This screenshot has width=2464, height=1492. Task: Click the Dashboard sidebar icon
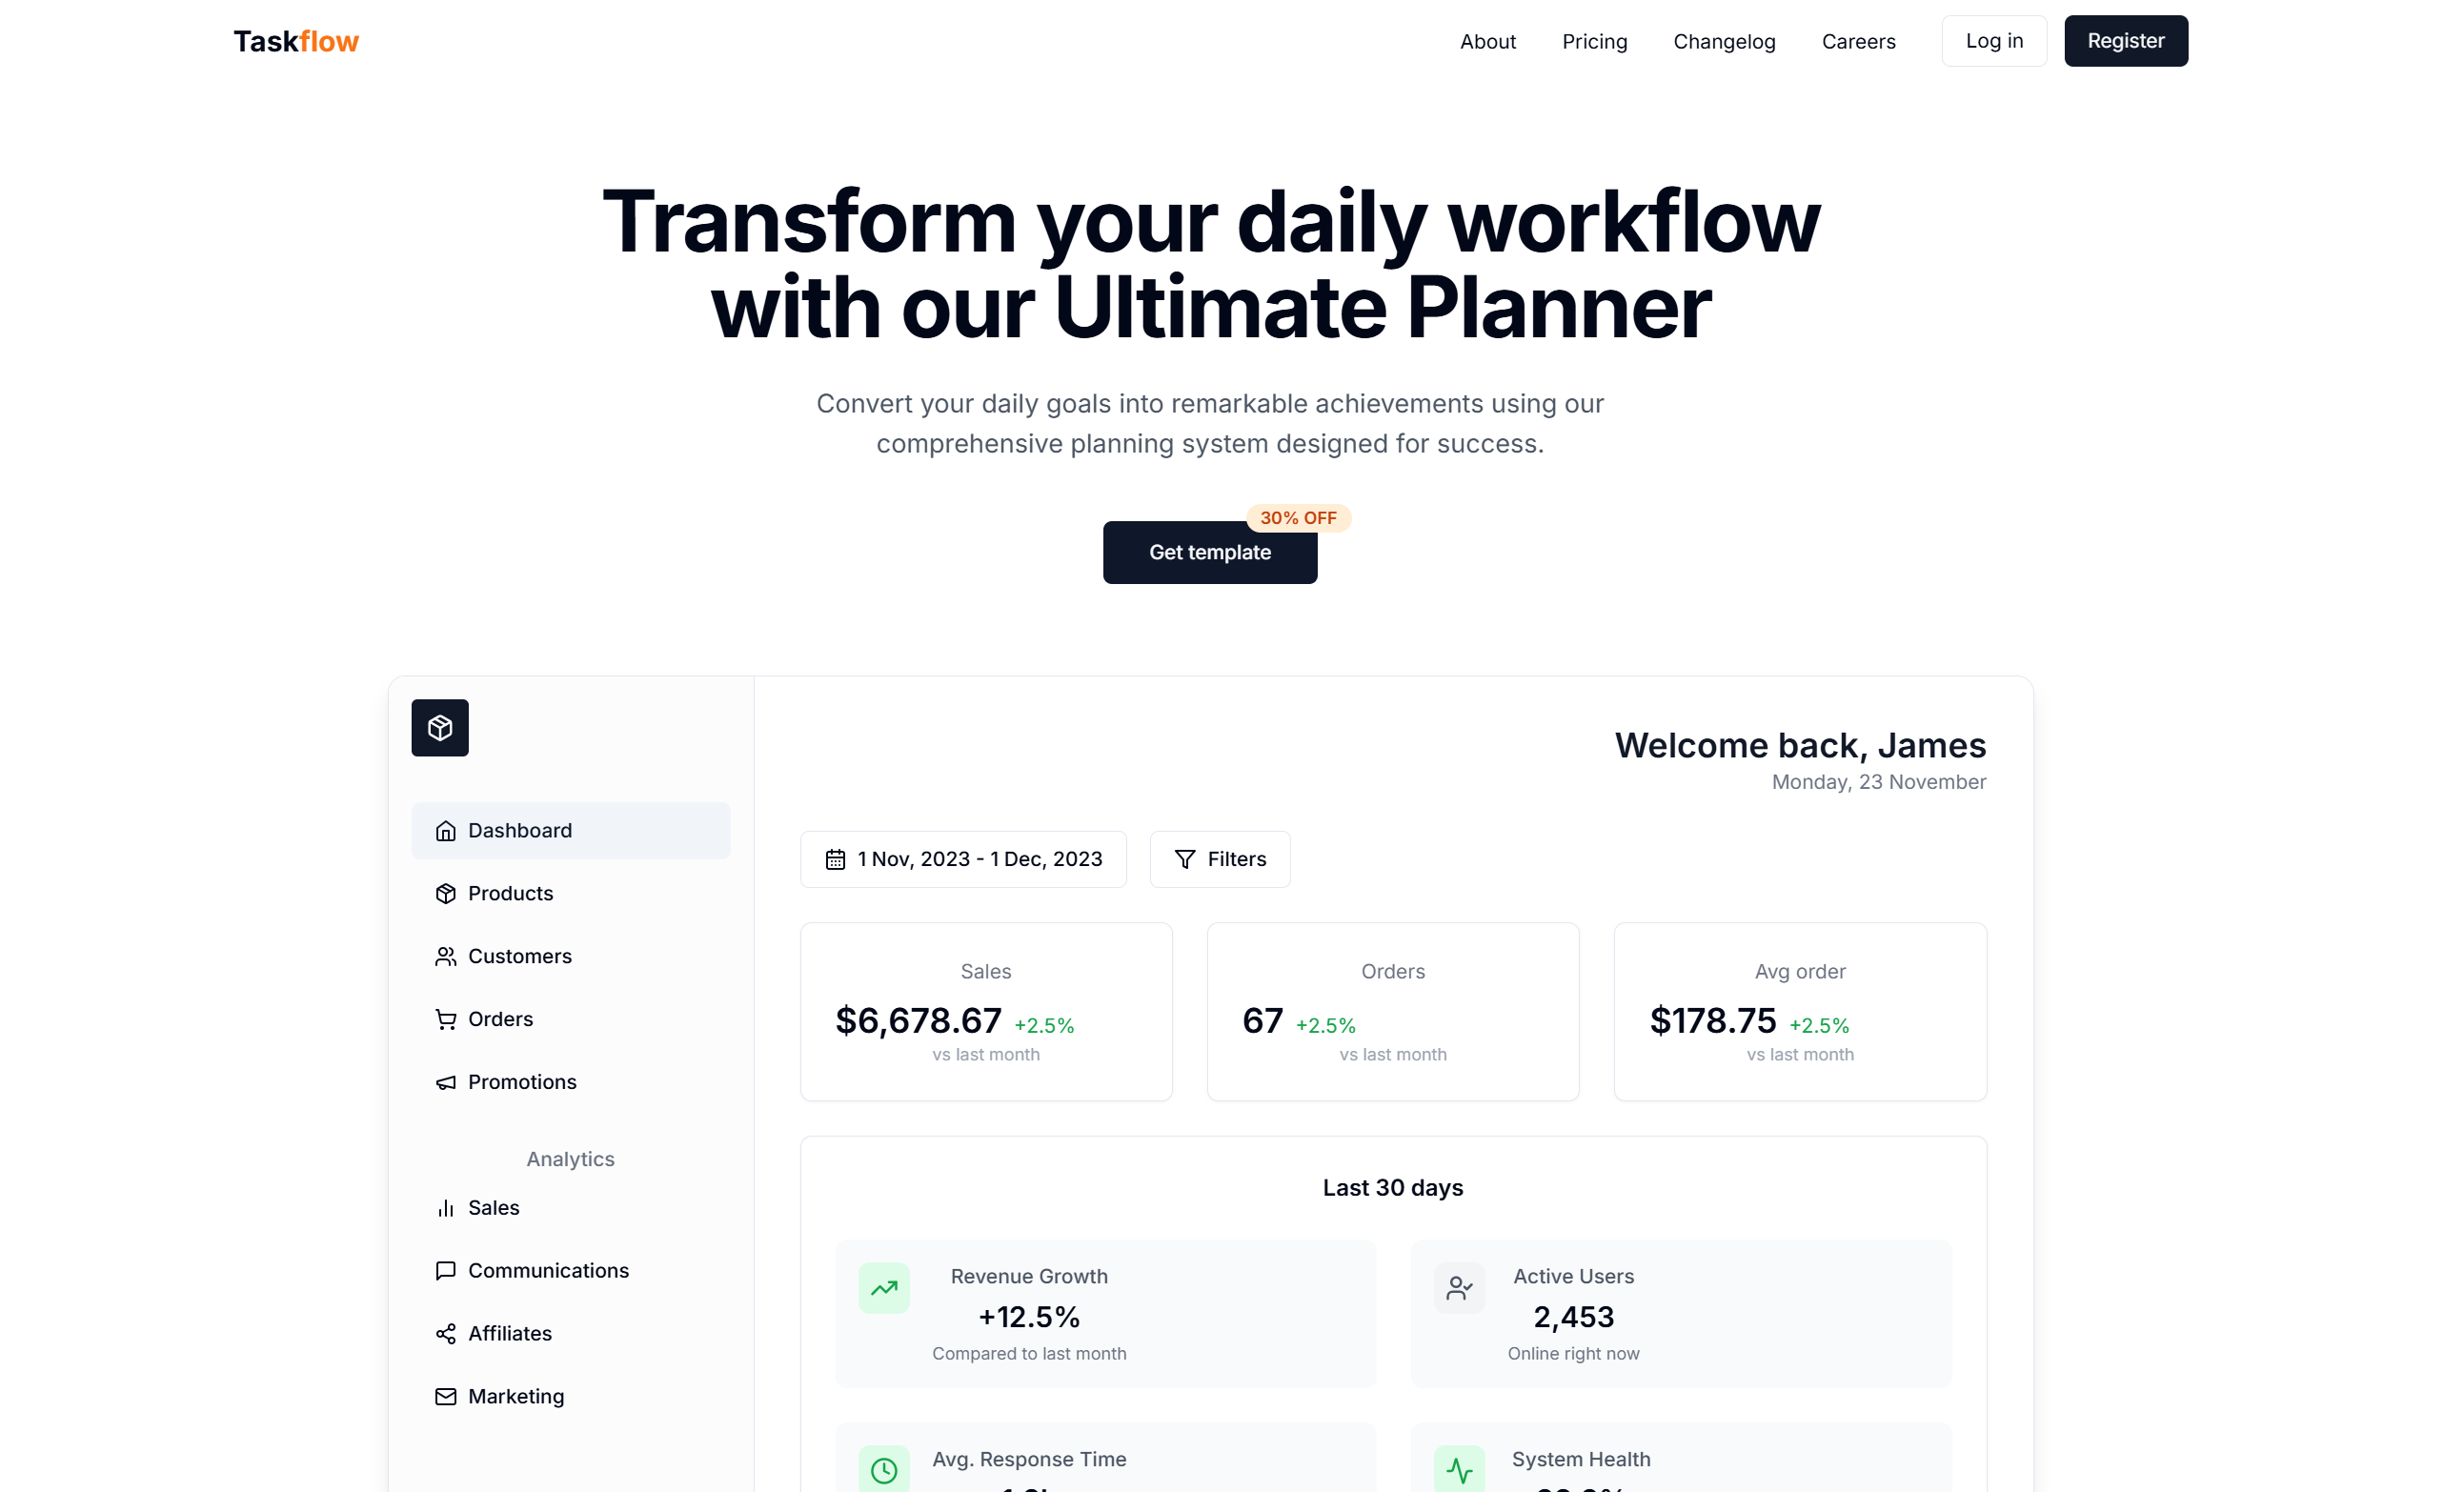coord(445,829)
